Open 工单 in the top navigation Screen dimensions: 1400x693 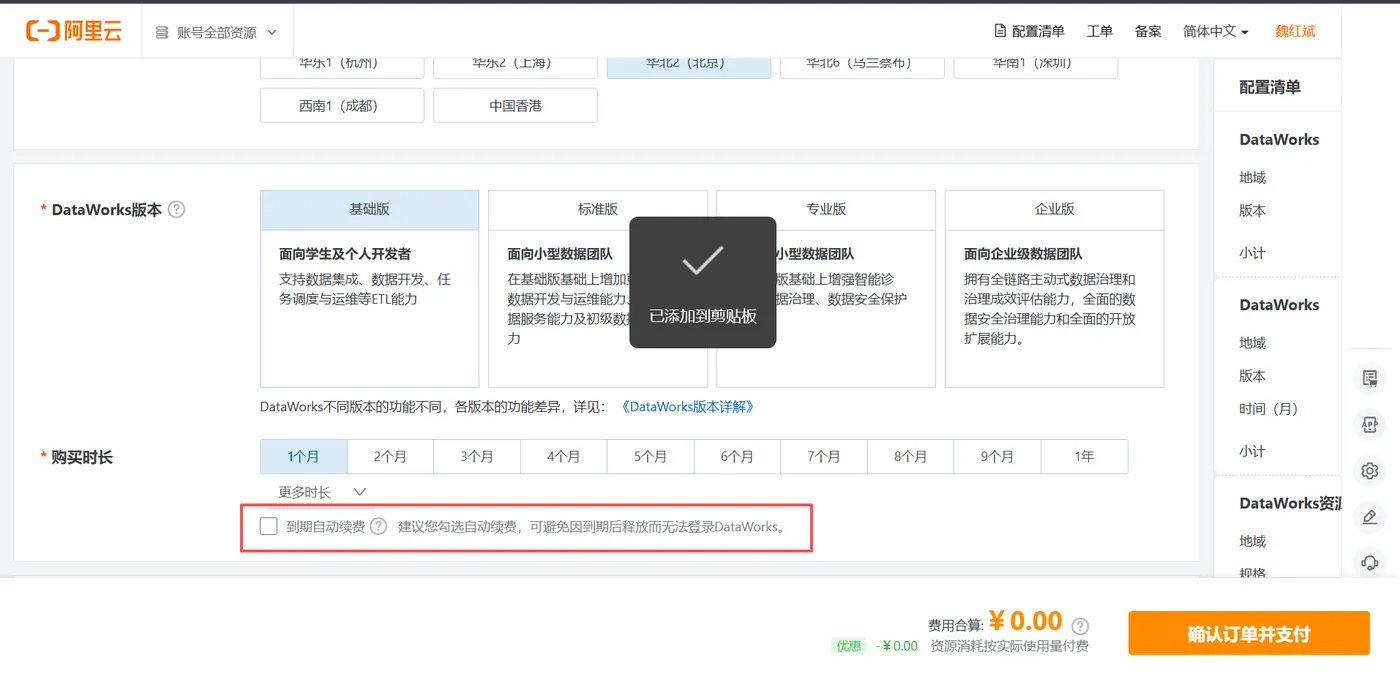click(1100, 32)
